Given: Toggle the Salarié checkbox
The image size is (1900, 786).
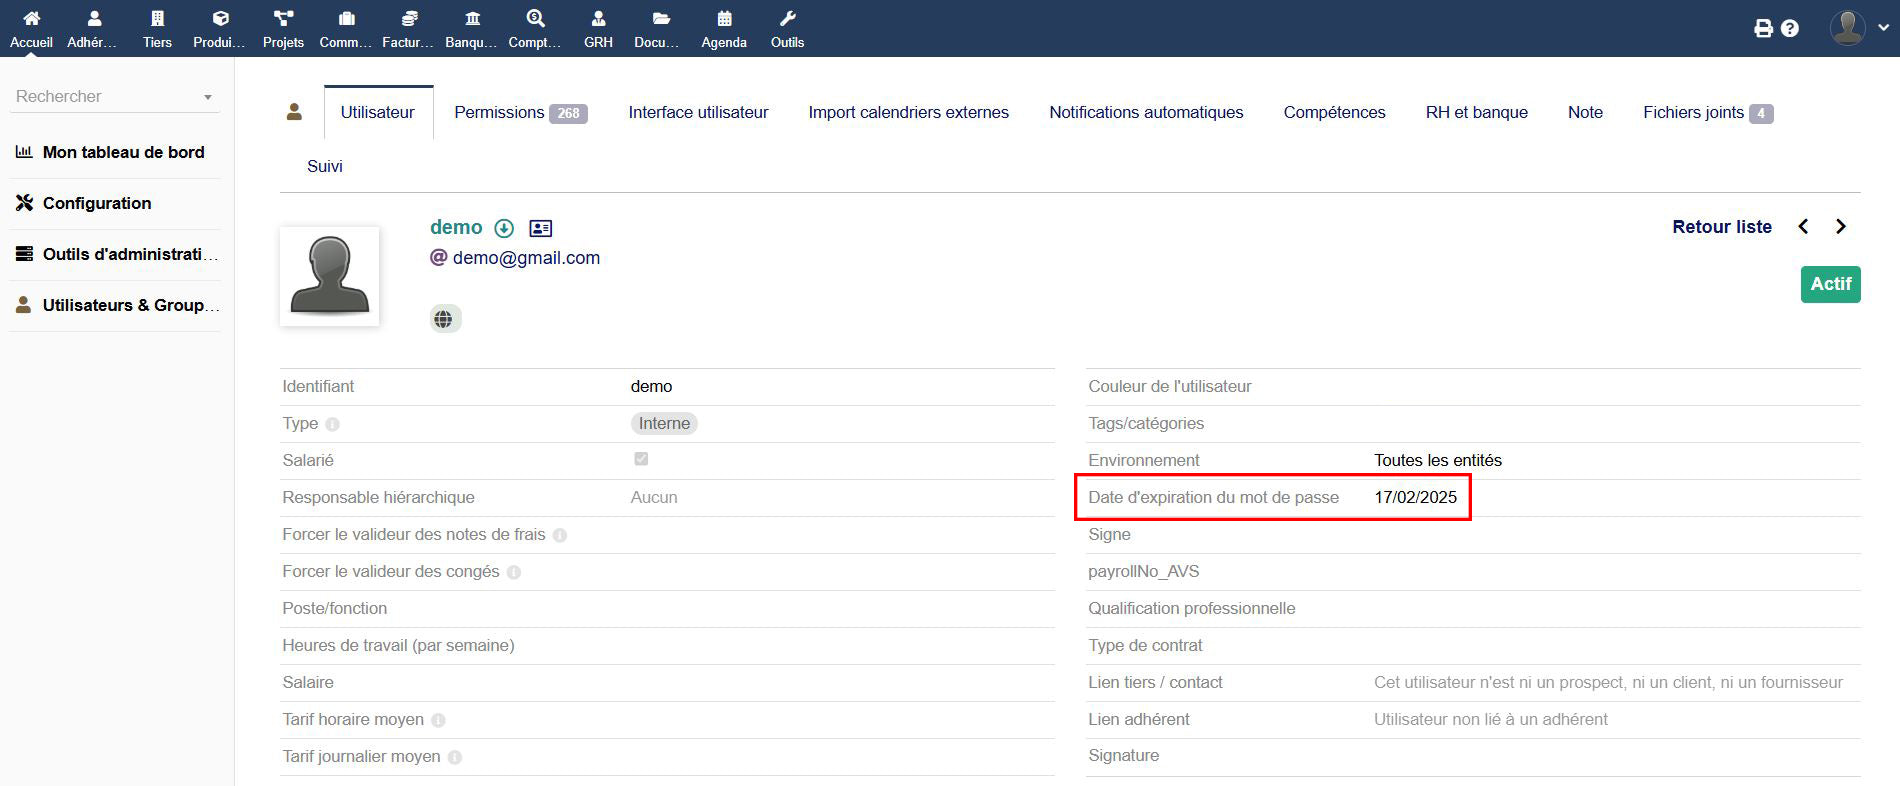Looking at the screenshot, I should pyautogui.click(x=641, y=459).
